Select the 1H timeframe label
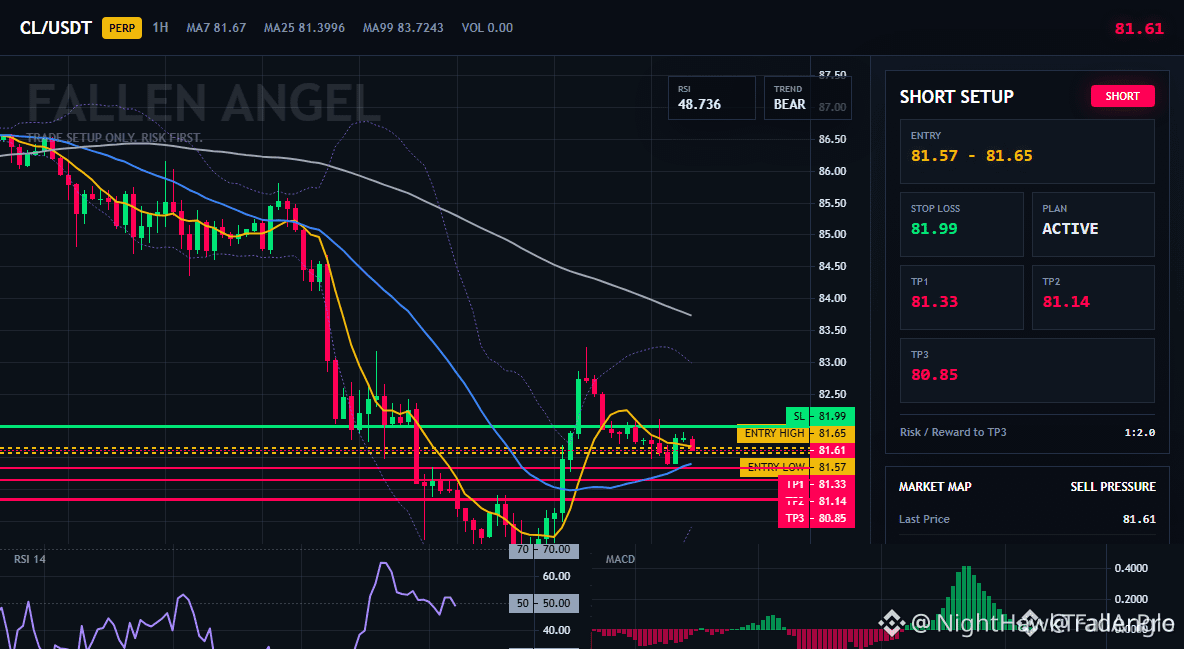The image size is (1184, 649). [x=160, y=27]
